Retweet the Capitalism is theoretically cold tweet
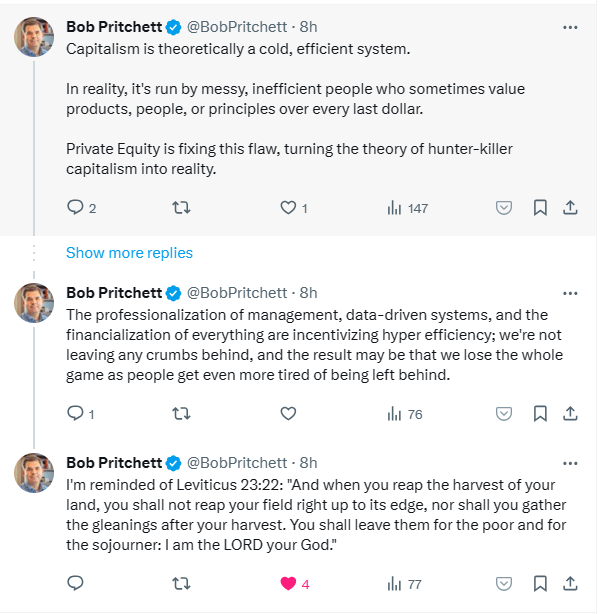This screenshot has width=612, height=614. pyautogui.click(x=181, y=208)
